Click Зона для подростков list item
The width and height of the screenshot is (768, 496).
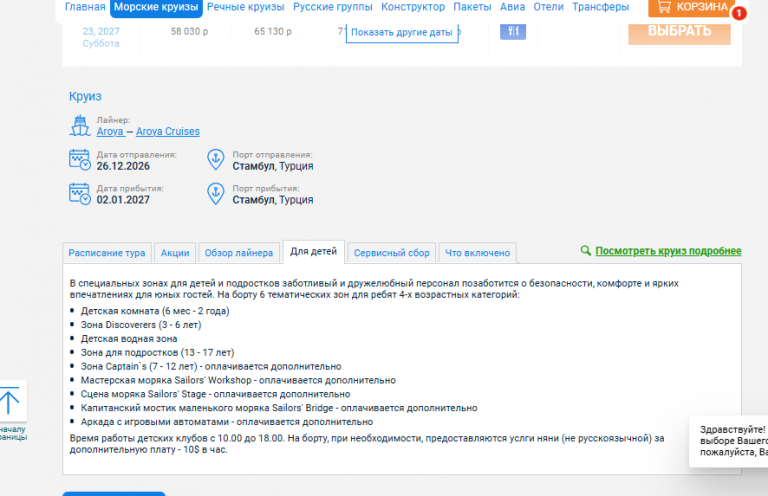[157, 353]
